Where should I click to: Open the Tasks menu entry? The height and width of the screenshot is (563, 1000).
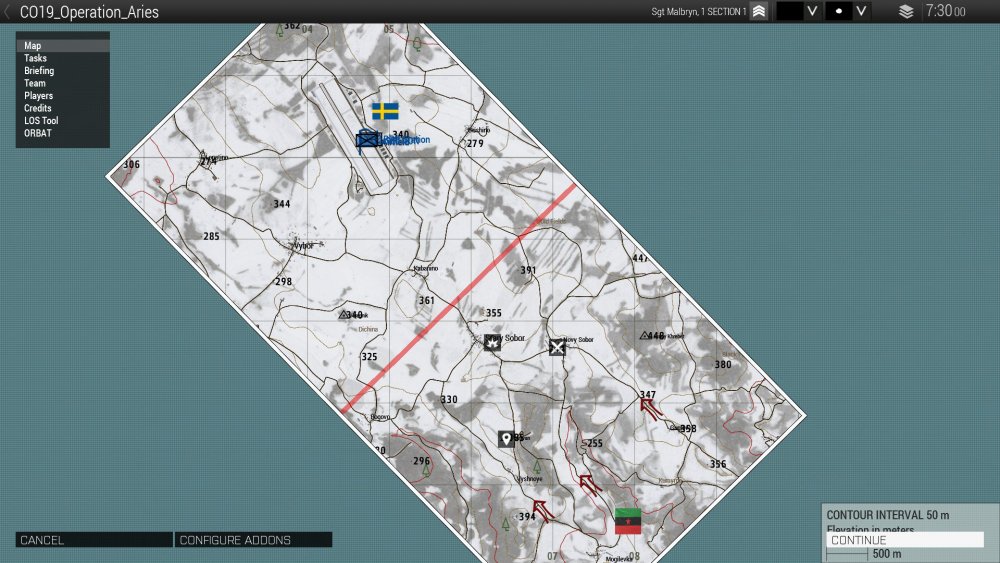click(35, 59)
